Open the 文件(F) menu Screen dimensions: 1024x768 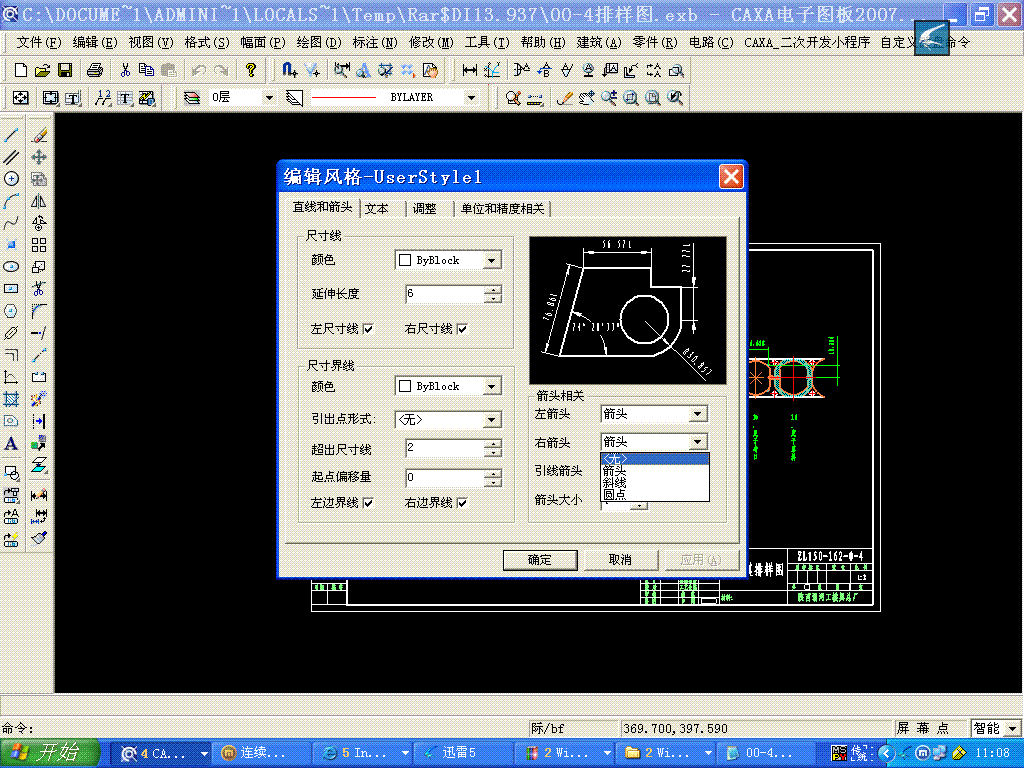39,42
